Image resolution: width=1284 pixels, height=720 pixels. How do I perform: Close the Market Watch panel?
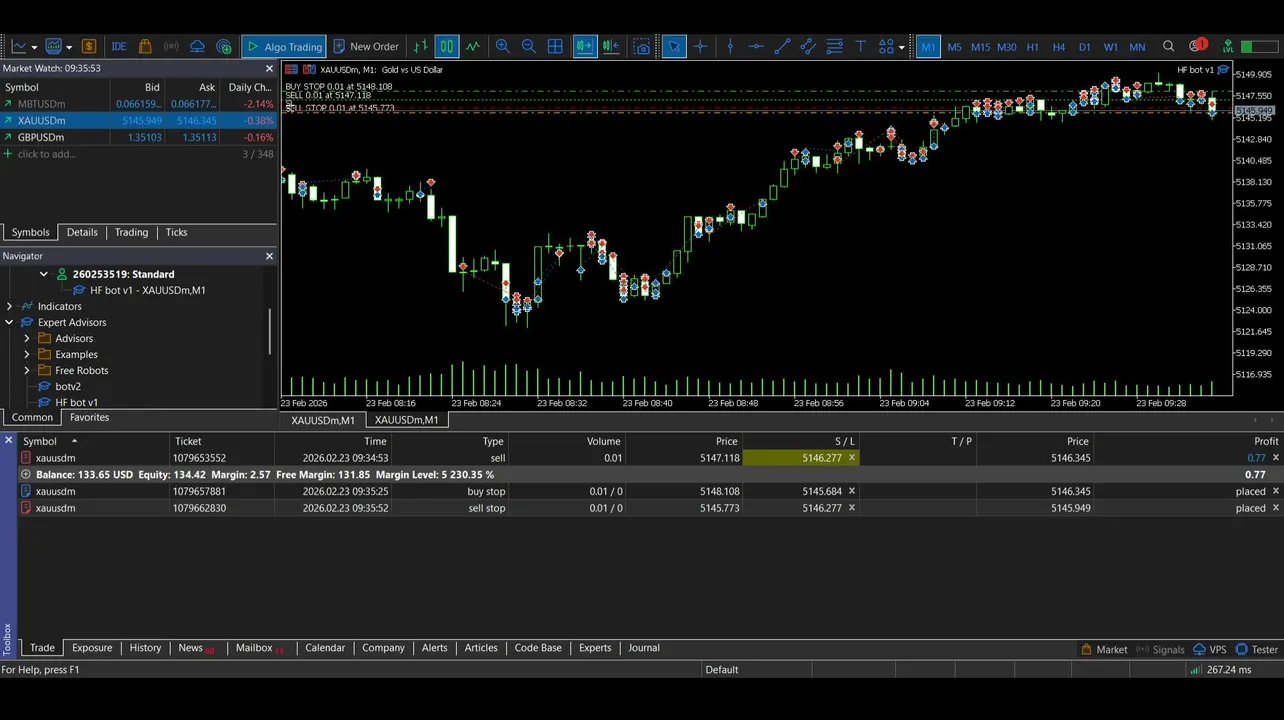pyautogui.click(x=269, y=68)
